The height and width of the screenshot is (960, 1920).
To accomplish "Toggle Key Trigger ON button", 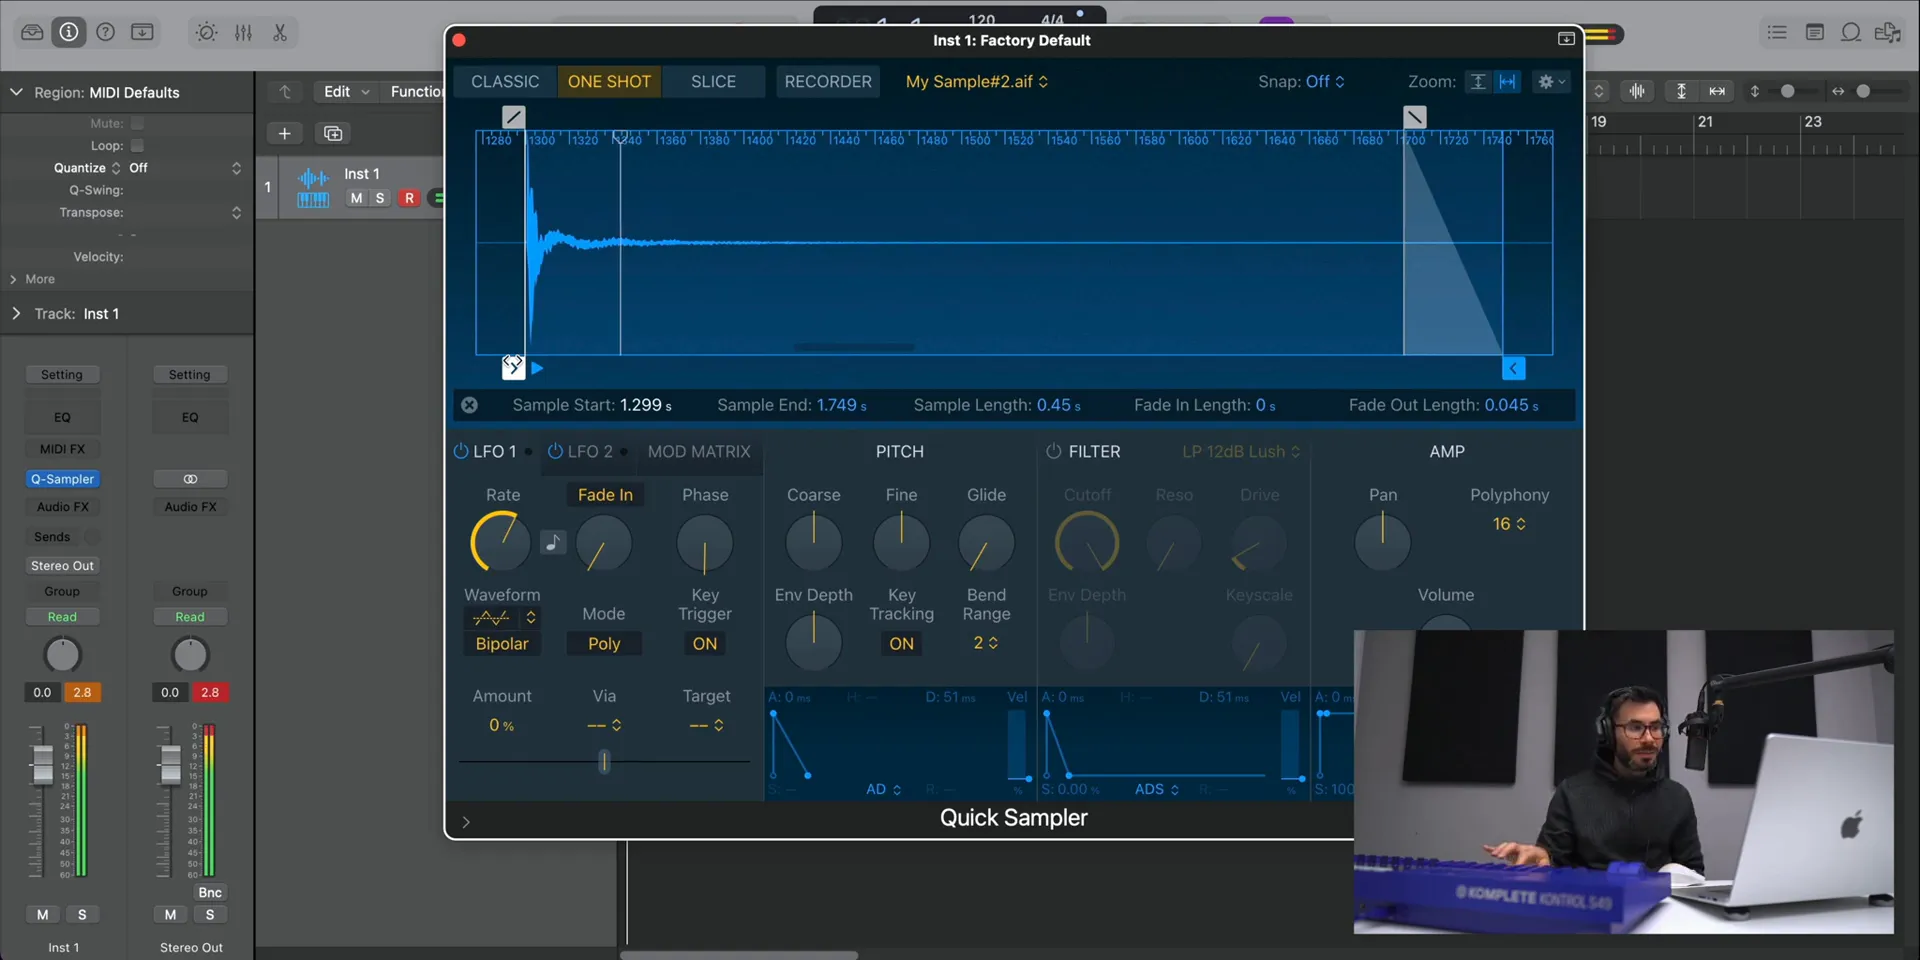I will click(705, 644).
